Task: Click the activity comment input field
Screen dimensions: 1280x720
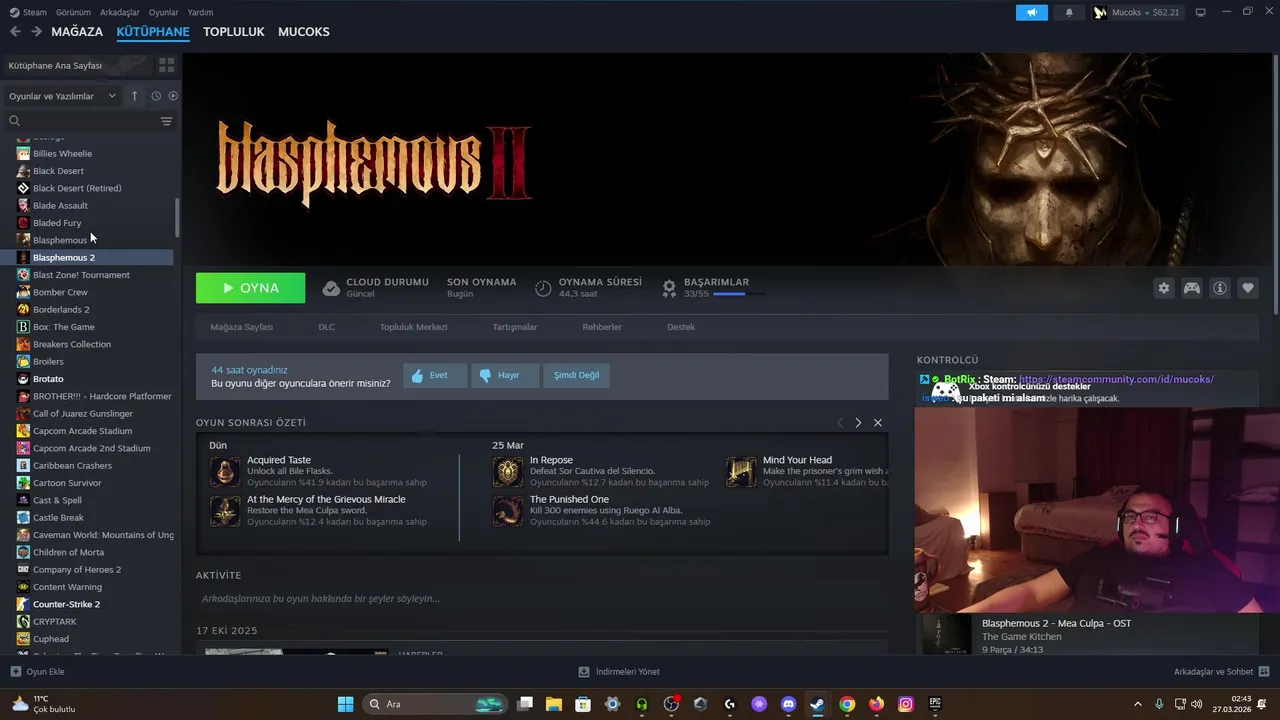Action: click(542, 599)
